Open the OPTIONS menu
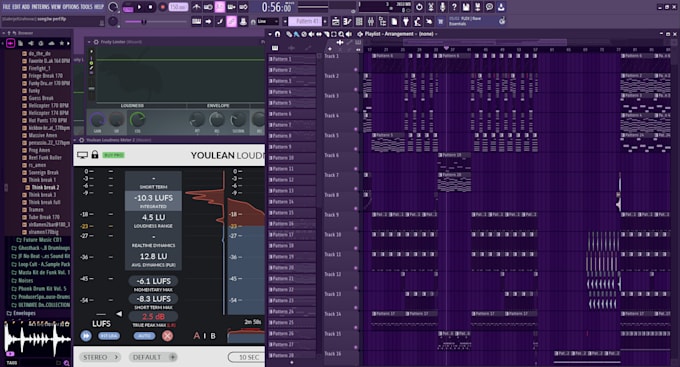The image size is (680, 367). 72,7
